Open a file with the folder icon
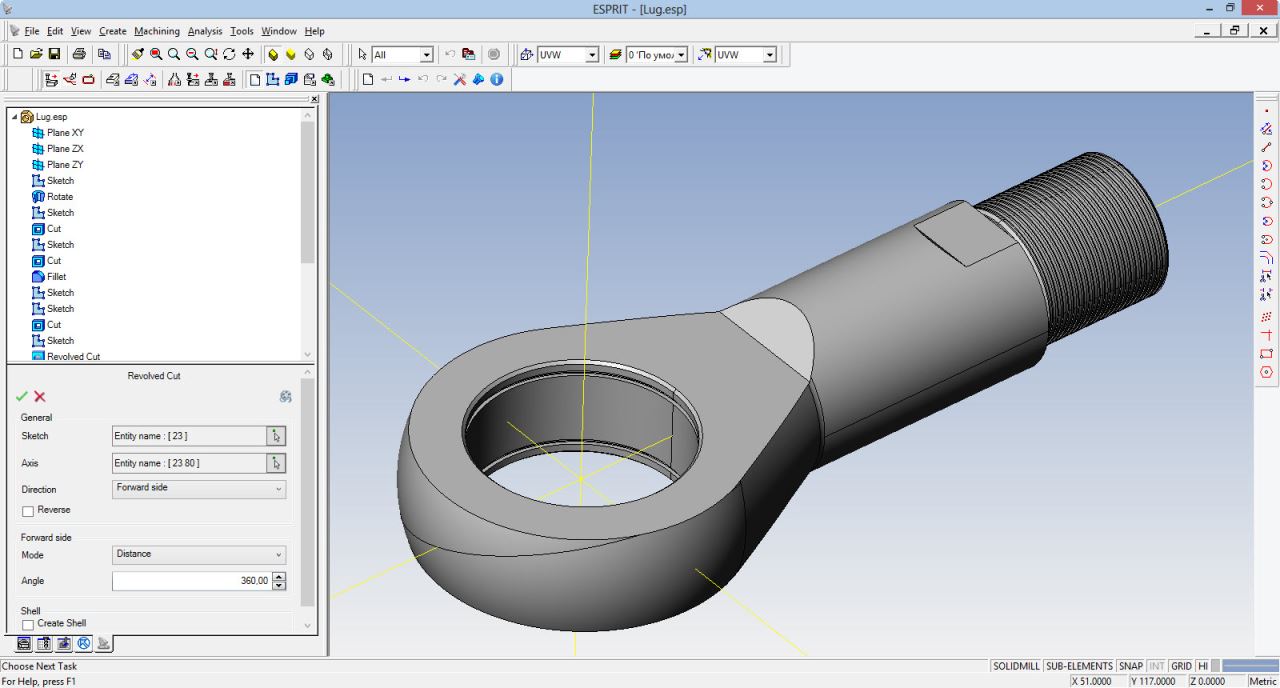 (36, 54)
